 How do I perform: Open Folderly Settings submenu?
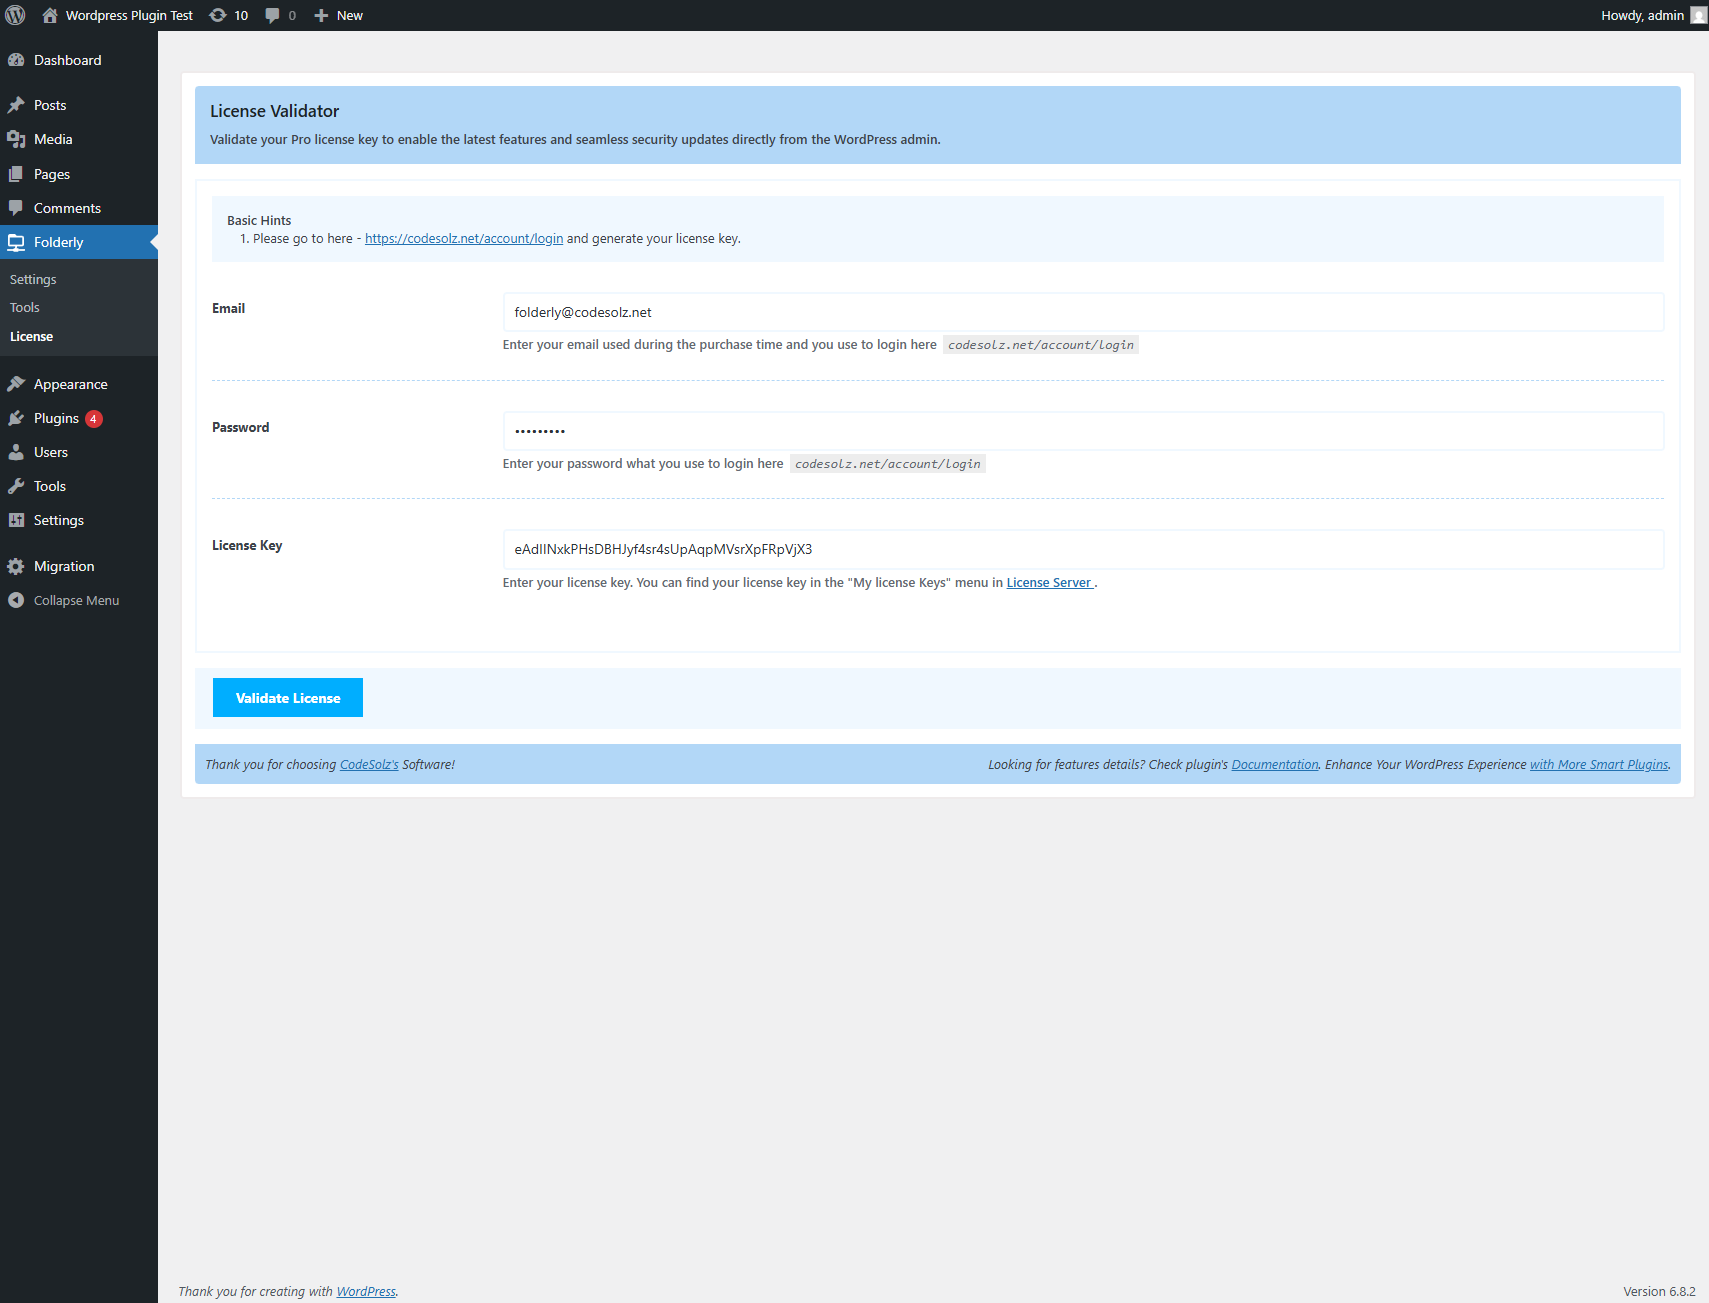click(33, 279)
